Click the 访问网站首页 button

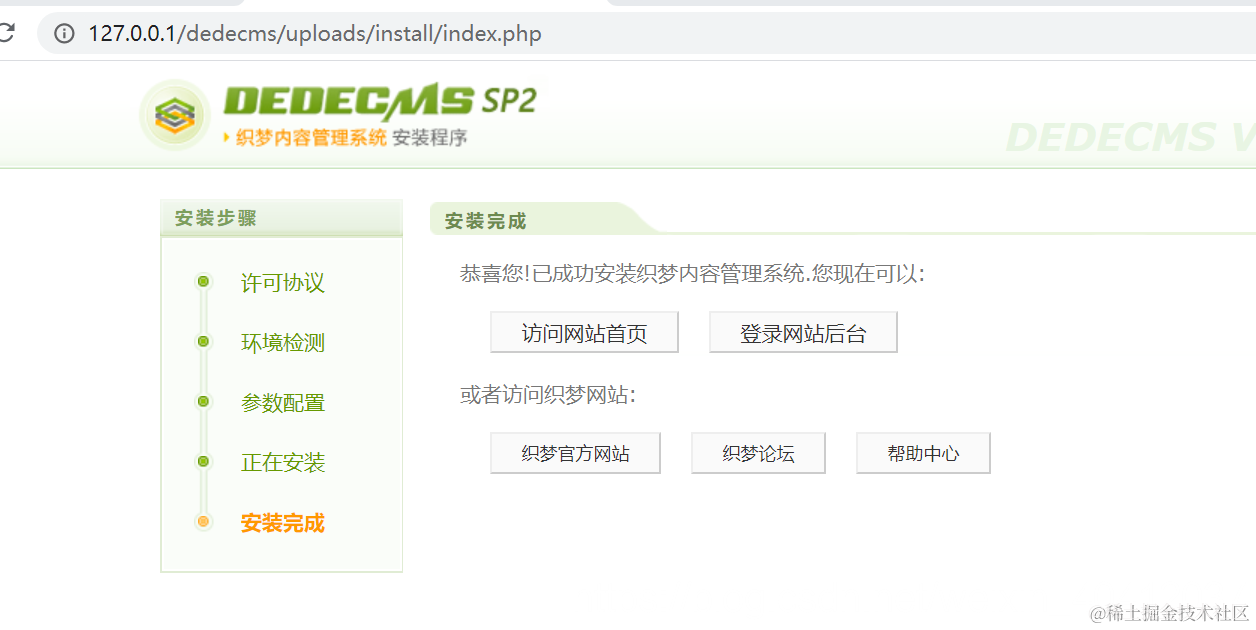[584, 333]
